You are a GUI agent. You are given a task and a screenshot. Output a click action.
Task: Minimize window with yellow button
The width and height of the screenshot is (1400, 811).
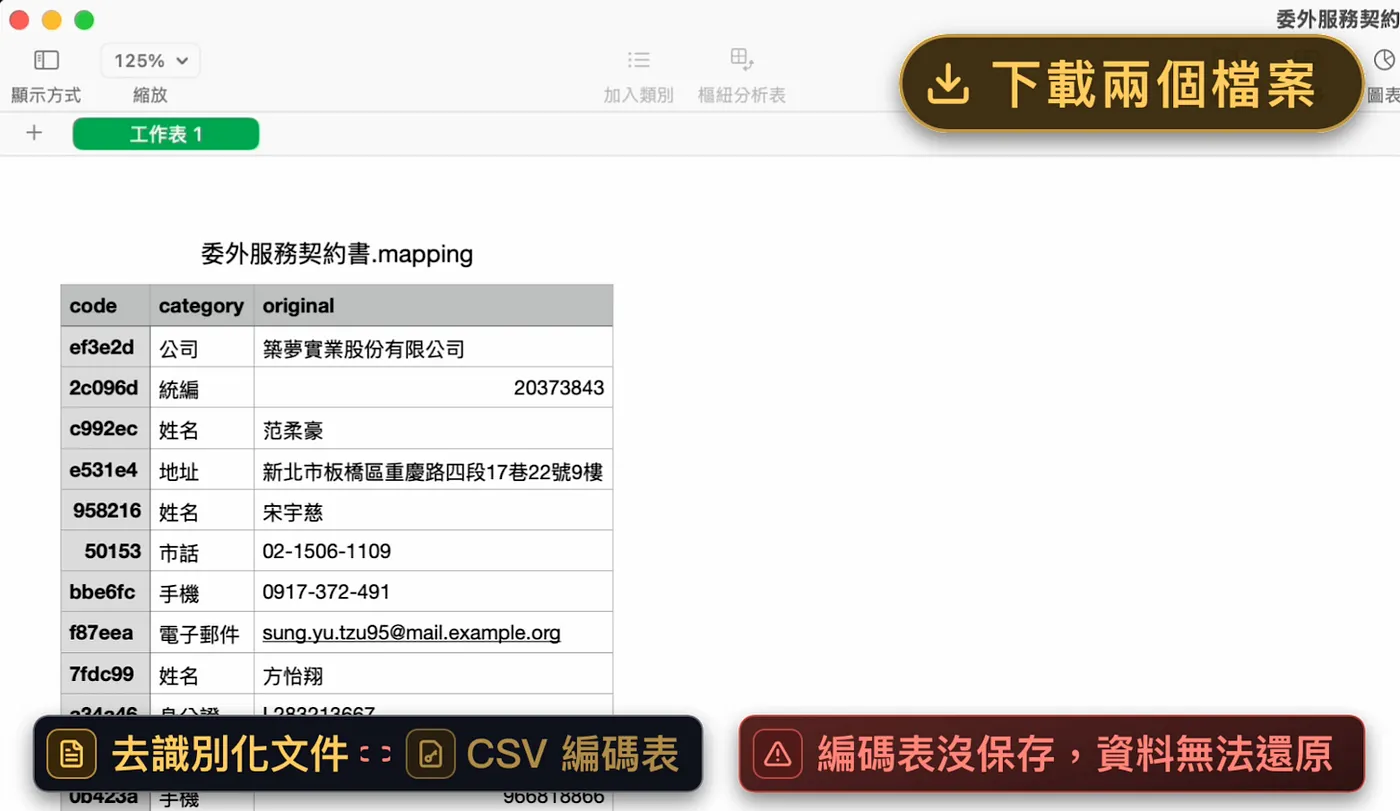[51, 20]
